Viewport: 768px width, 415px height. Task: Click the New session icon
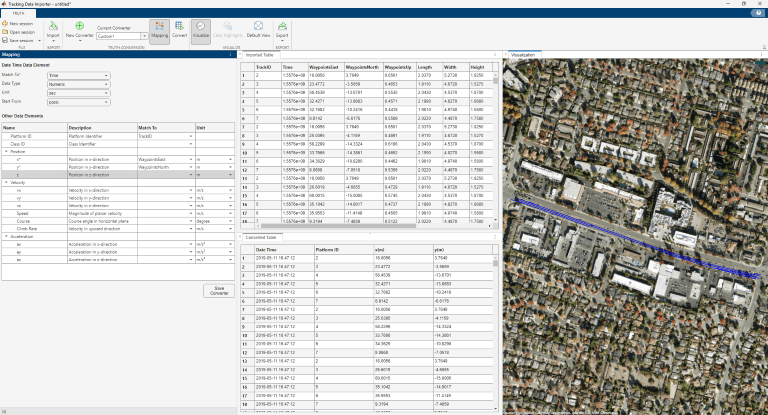tap(5, 22)
